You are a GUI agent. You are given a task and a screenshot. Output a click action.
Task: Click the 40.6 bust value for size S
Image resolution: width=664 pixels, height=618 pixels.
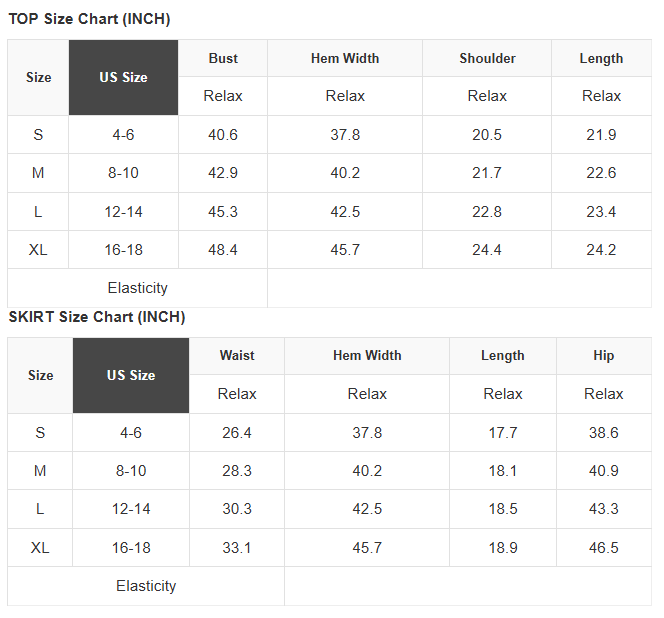[x=223, y=135]
